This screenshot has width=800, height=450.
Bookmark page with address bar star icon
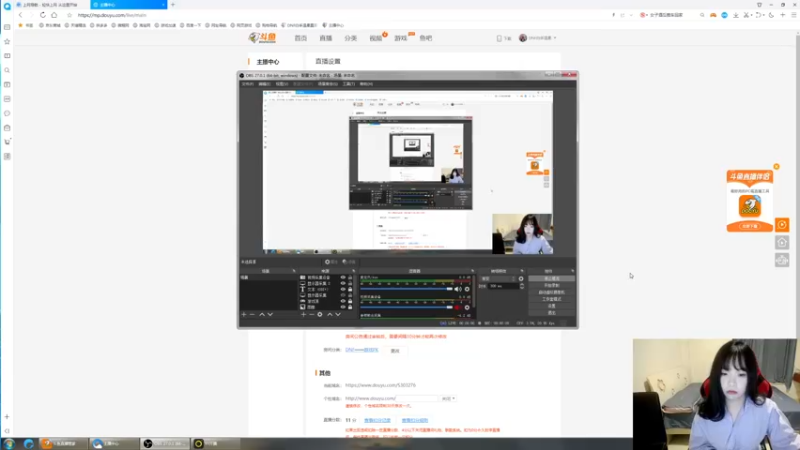[x=69, y=15]
